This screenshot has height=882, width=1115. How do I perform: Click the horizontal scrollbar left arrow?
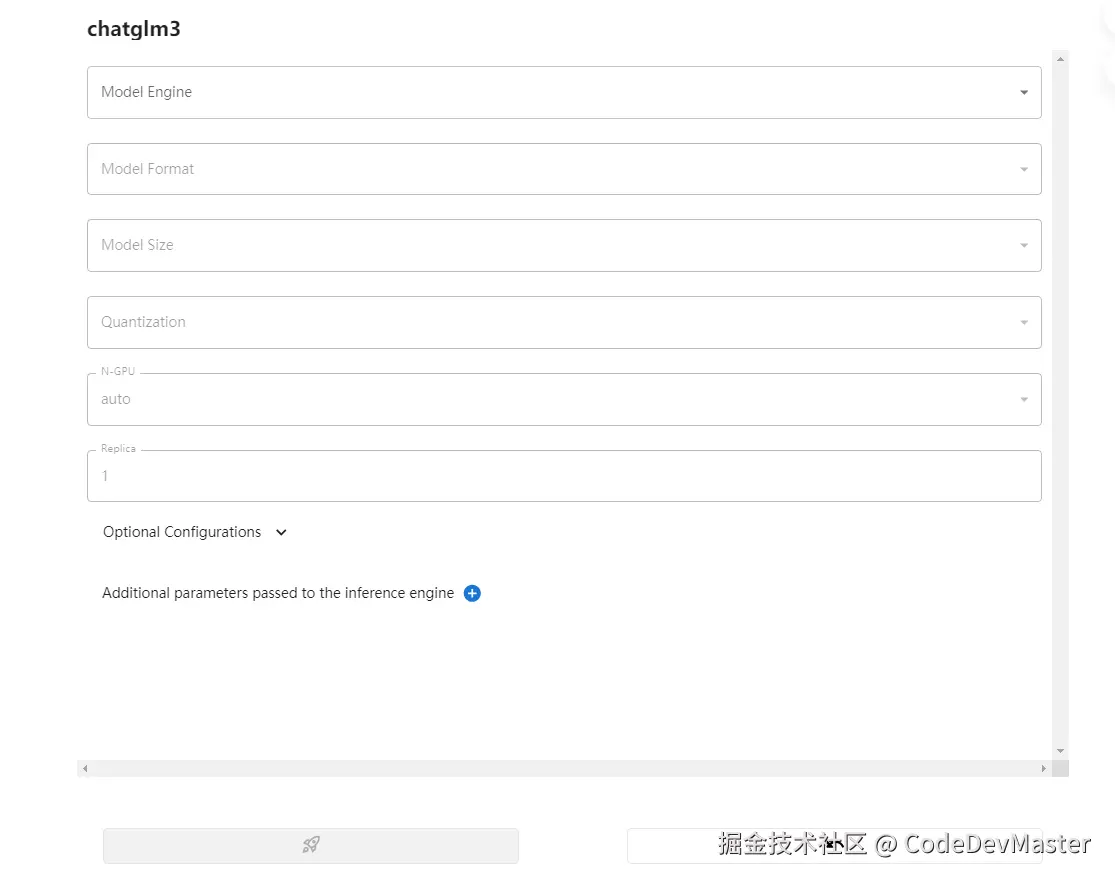[x=85, y=768]
